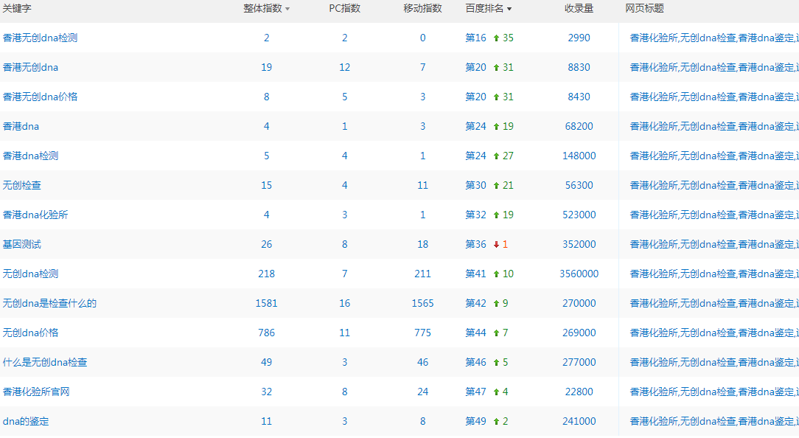Click green up arrow in 香港dna检测 row
Screen dimensions: 799x438
pyautogui.click(x=496, y=156)
